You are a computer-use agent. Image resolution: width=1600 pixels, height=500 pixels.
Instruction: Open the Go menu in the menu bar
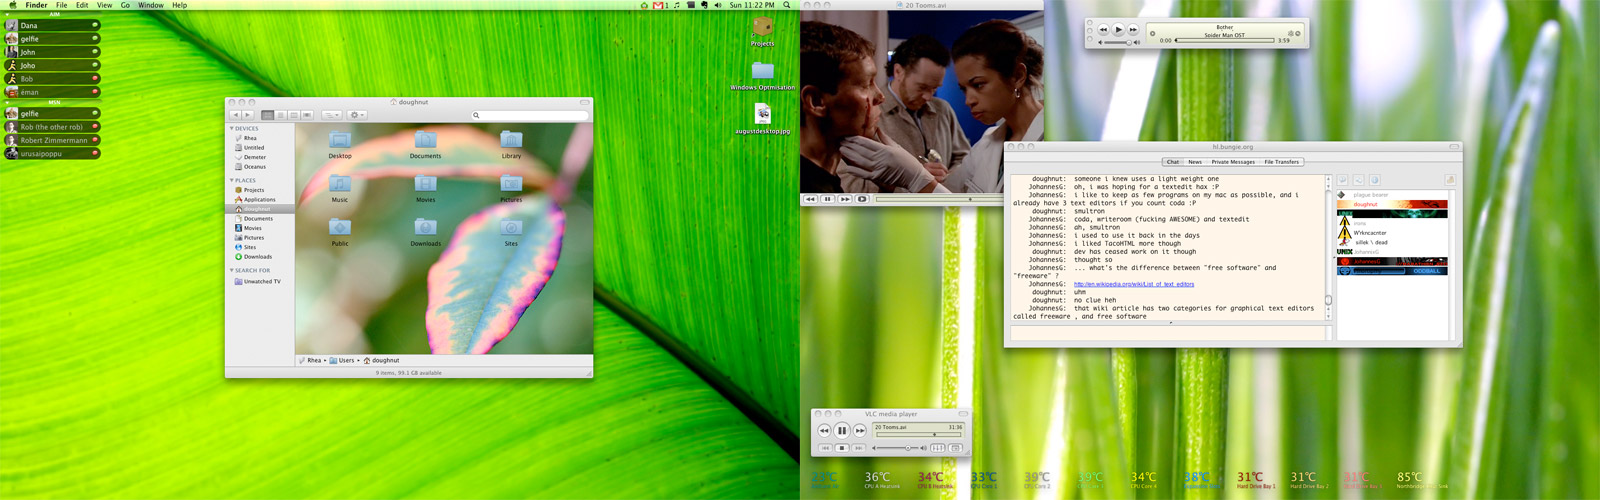[x=125, y=5]
